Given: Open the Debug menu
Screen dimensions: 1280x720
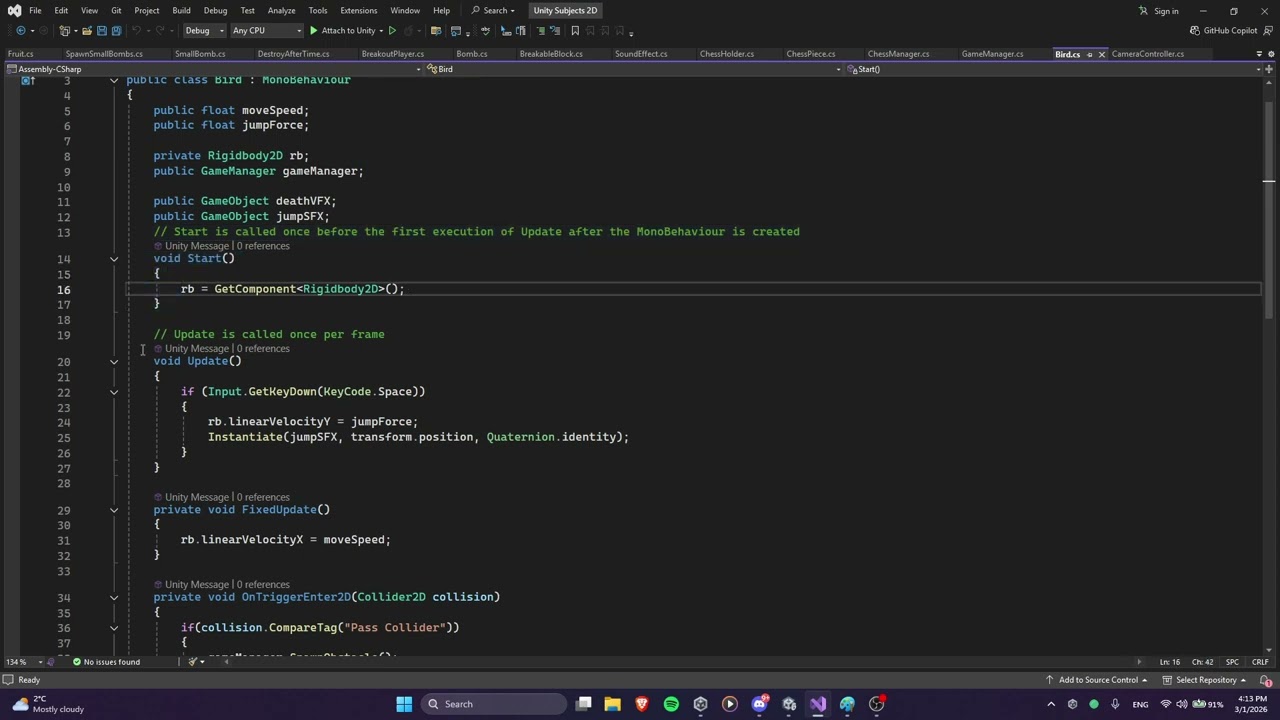Looking at the screenshot, I should pos(215,10).
